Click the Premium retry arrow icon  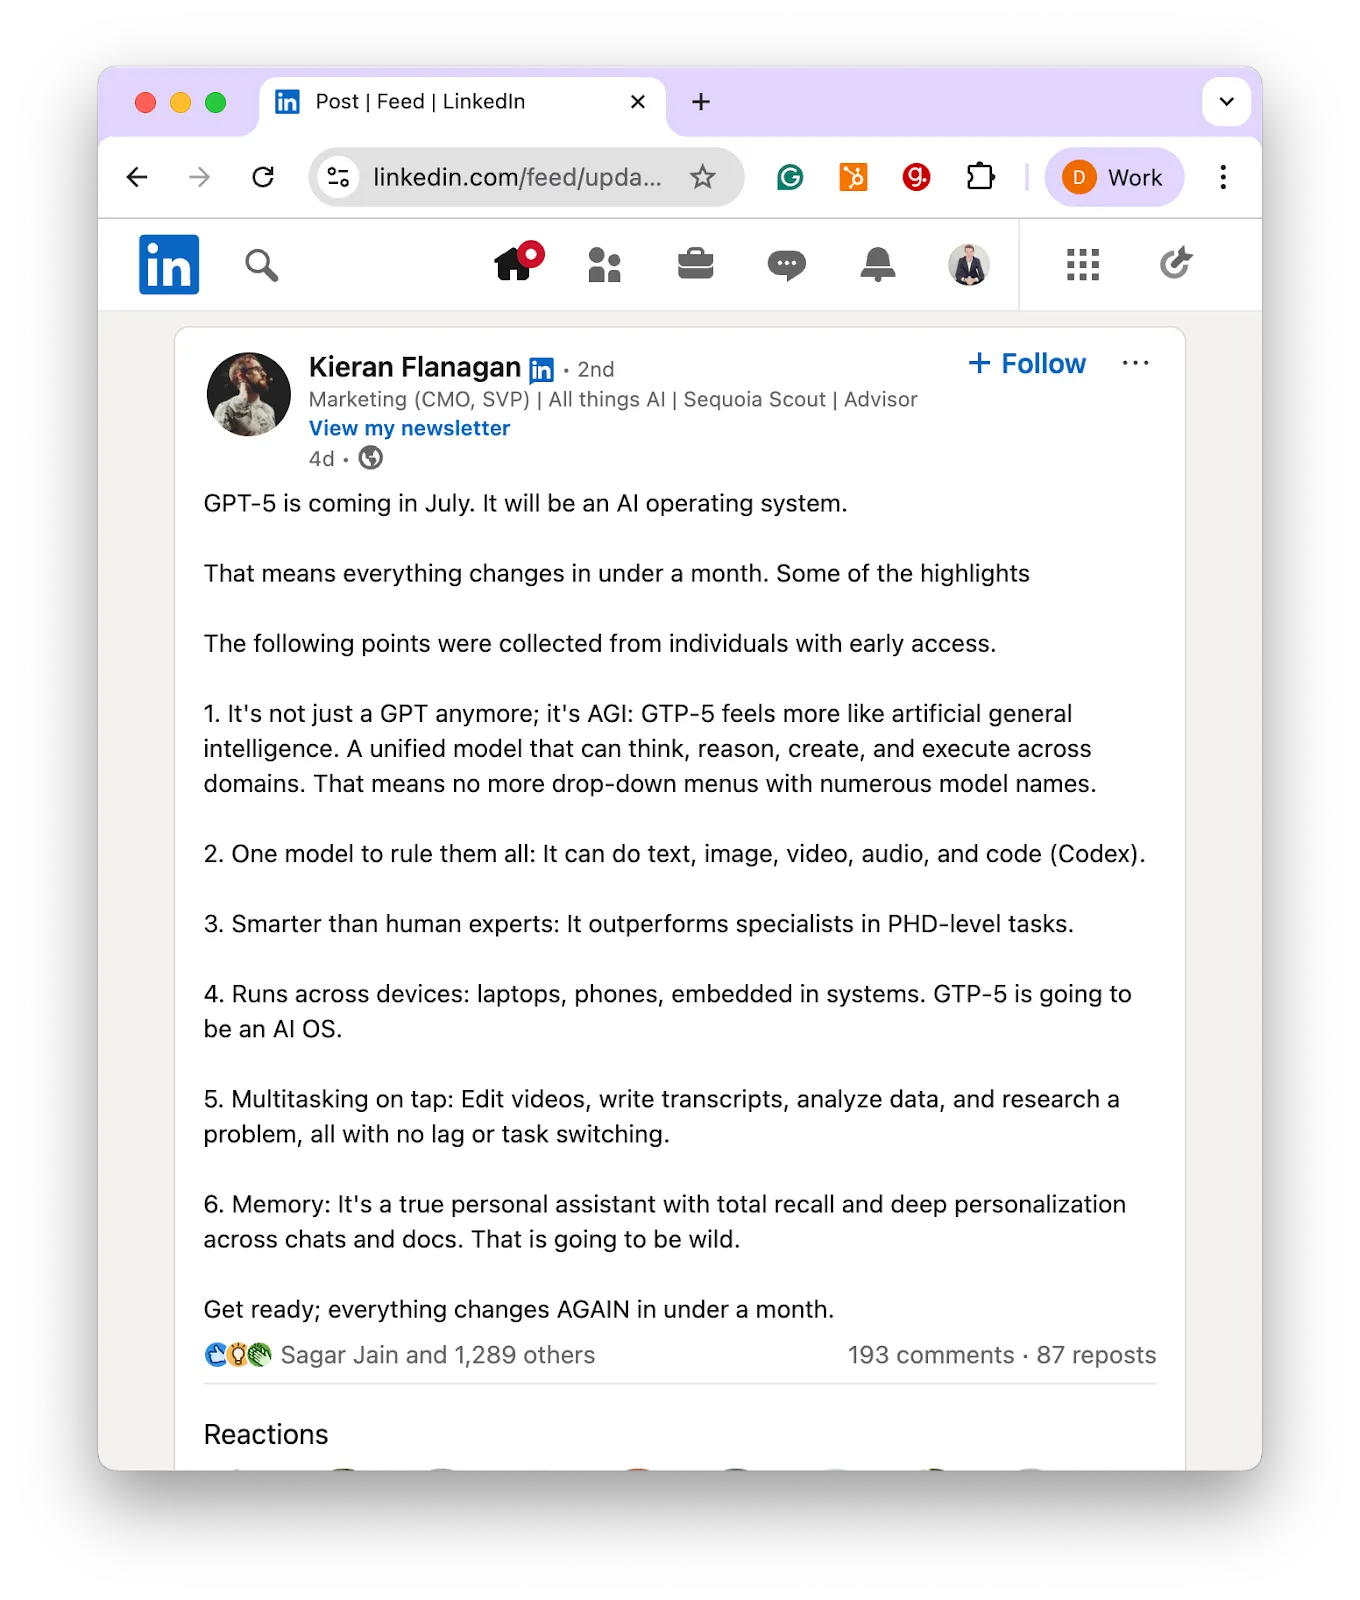point(1175,263)
